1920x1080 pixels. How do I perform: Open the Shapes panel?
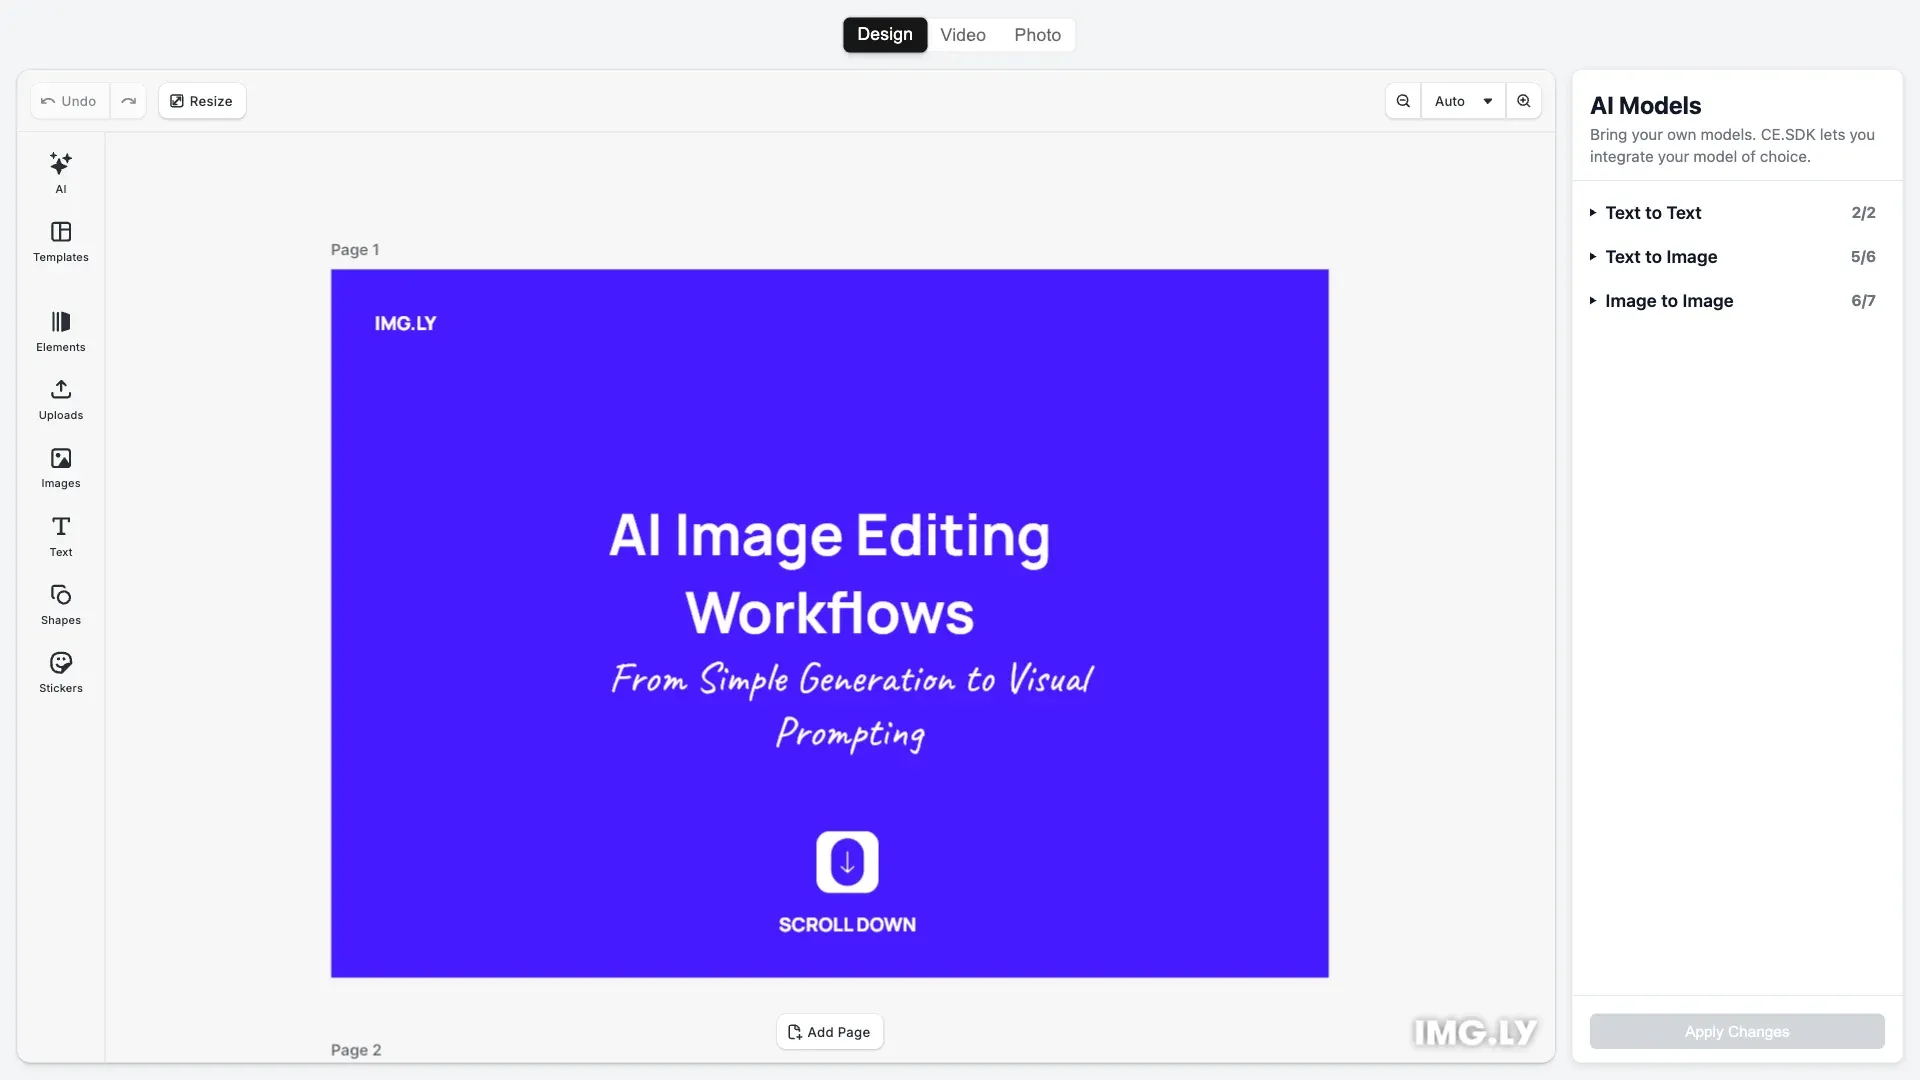[60, 603]
